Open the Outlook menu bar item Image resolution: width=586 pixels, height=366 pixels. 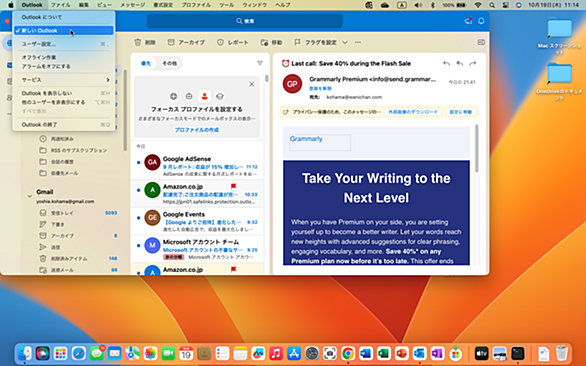(x=32, y=5)
